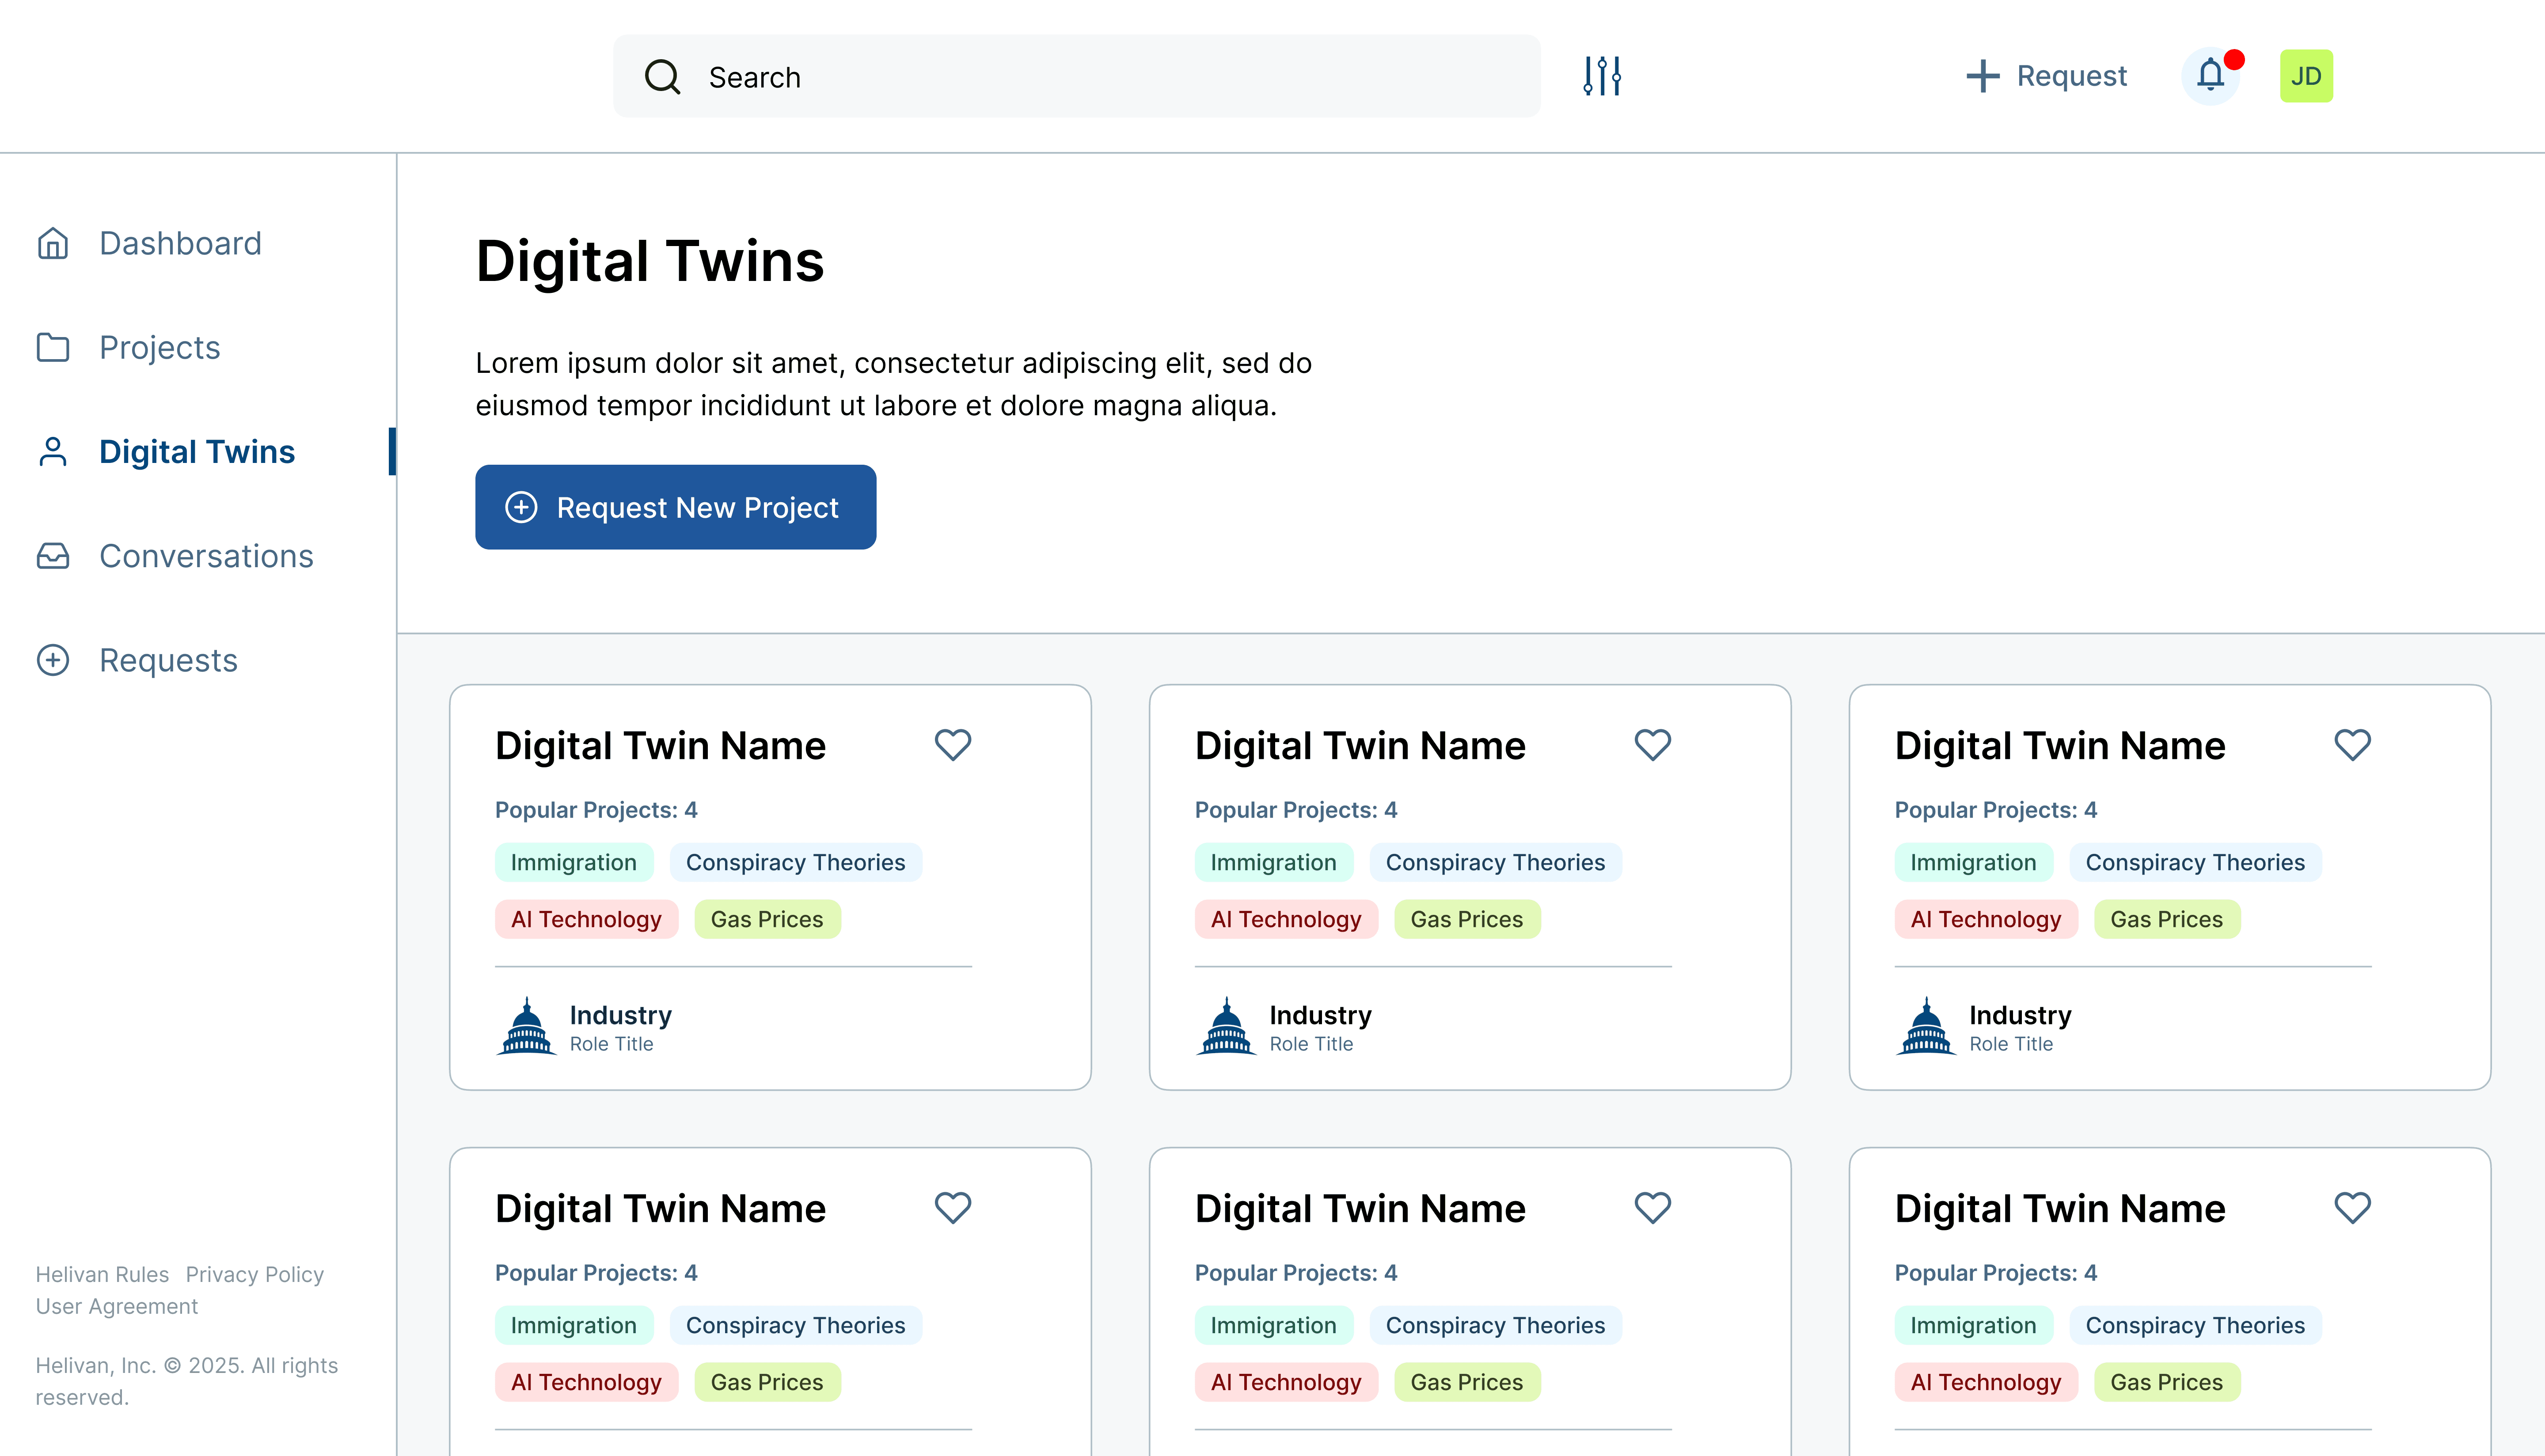2545x1456 pixels.
Task: Go to the Requests sidebar item
Action: [168, 660]
